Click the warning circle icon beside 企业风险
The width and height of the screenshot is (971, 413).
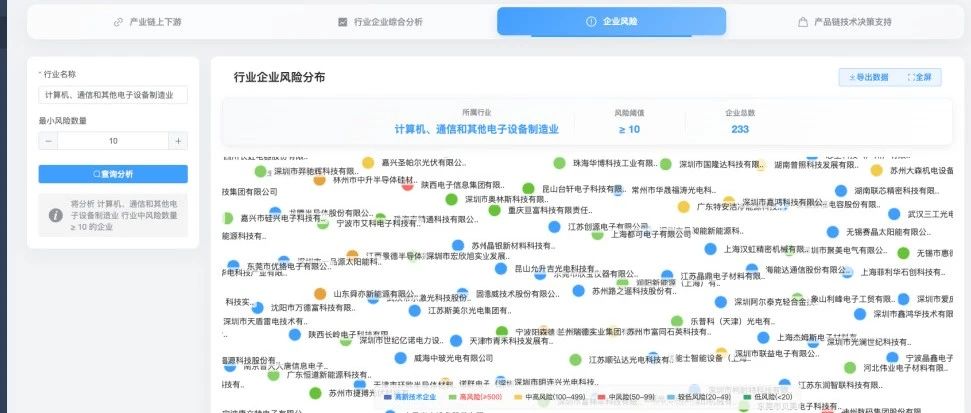point(591,22)
